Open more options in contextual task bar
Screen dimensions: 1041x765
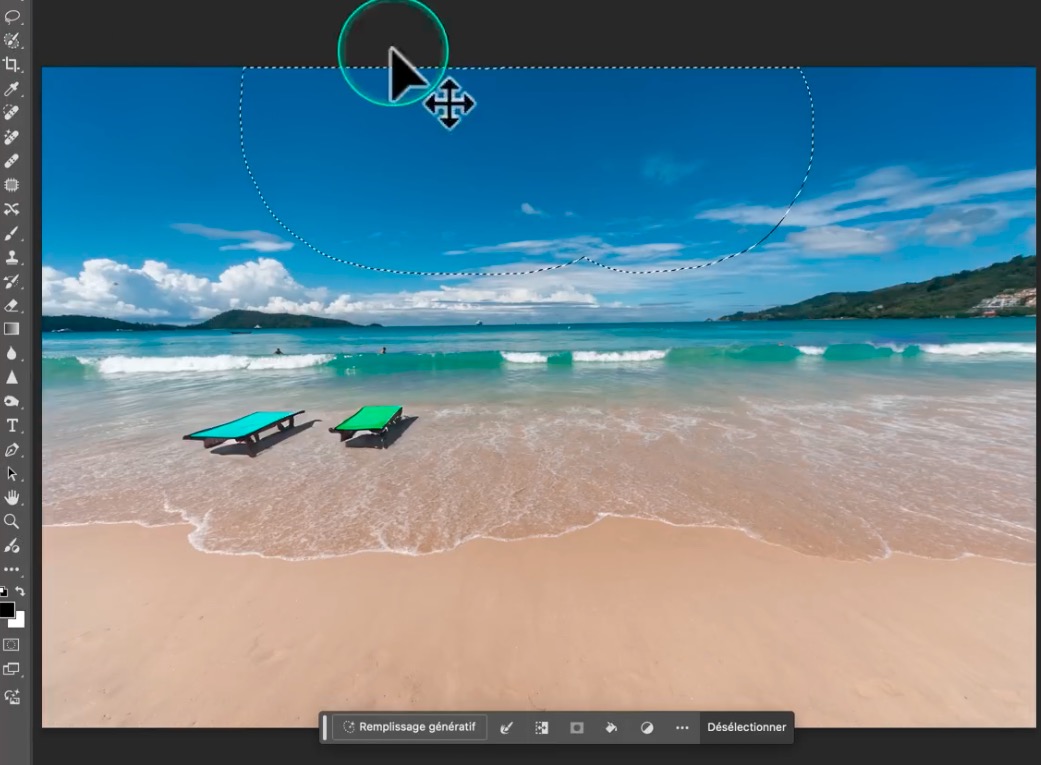[682, 728]
